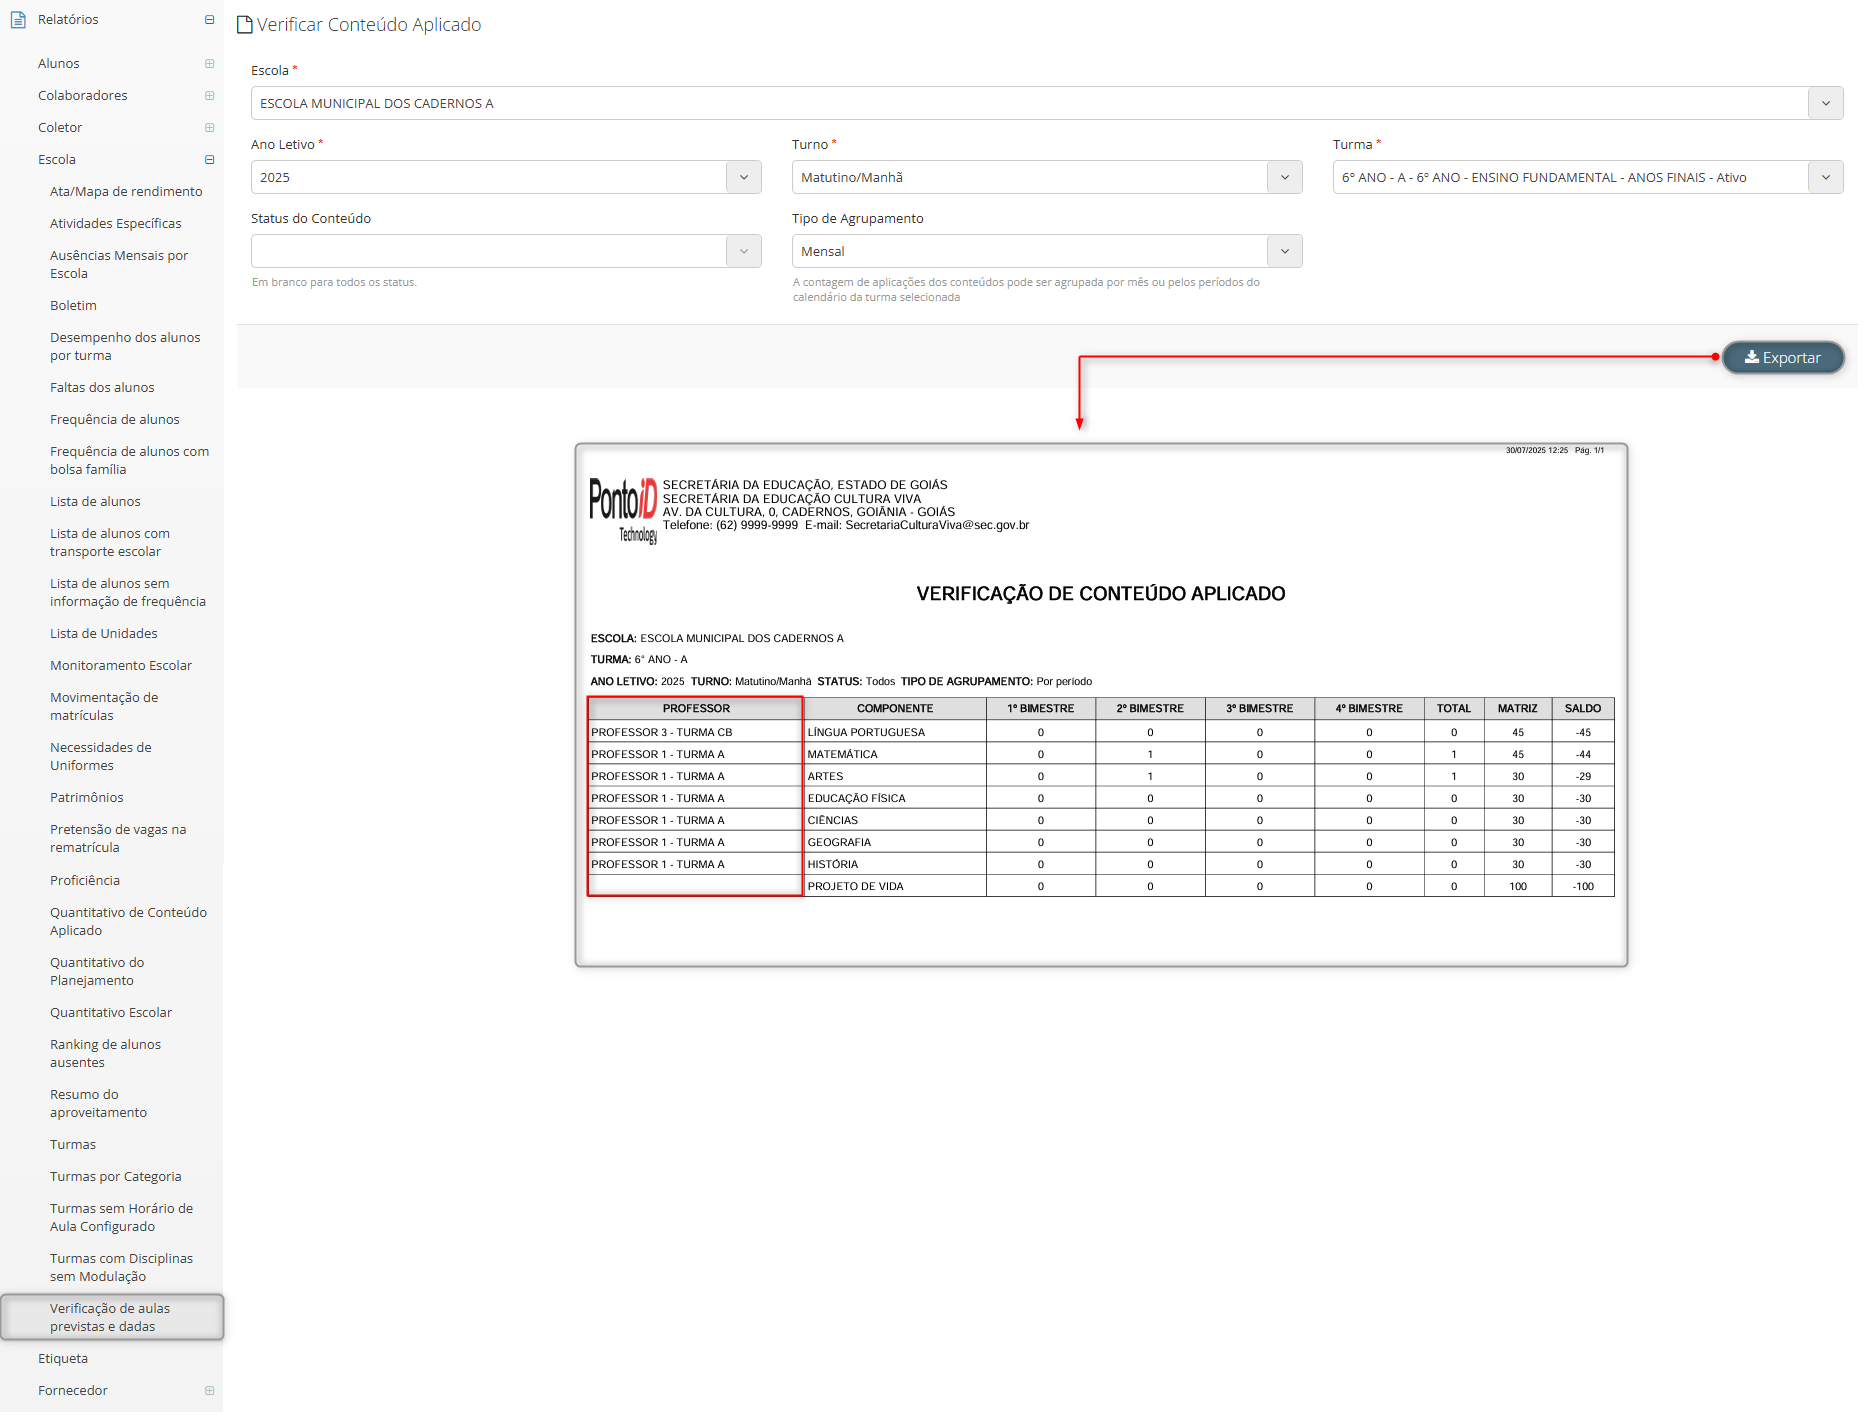
Task: Expand the Alunos submenu plus icon
Action: click(209, 64)
